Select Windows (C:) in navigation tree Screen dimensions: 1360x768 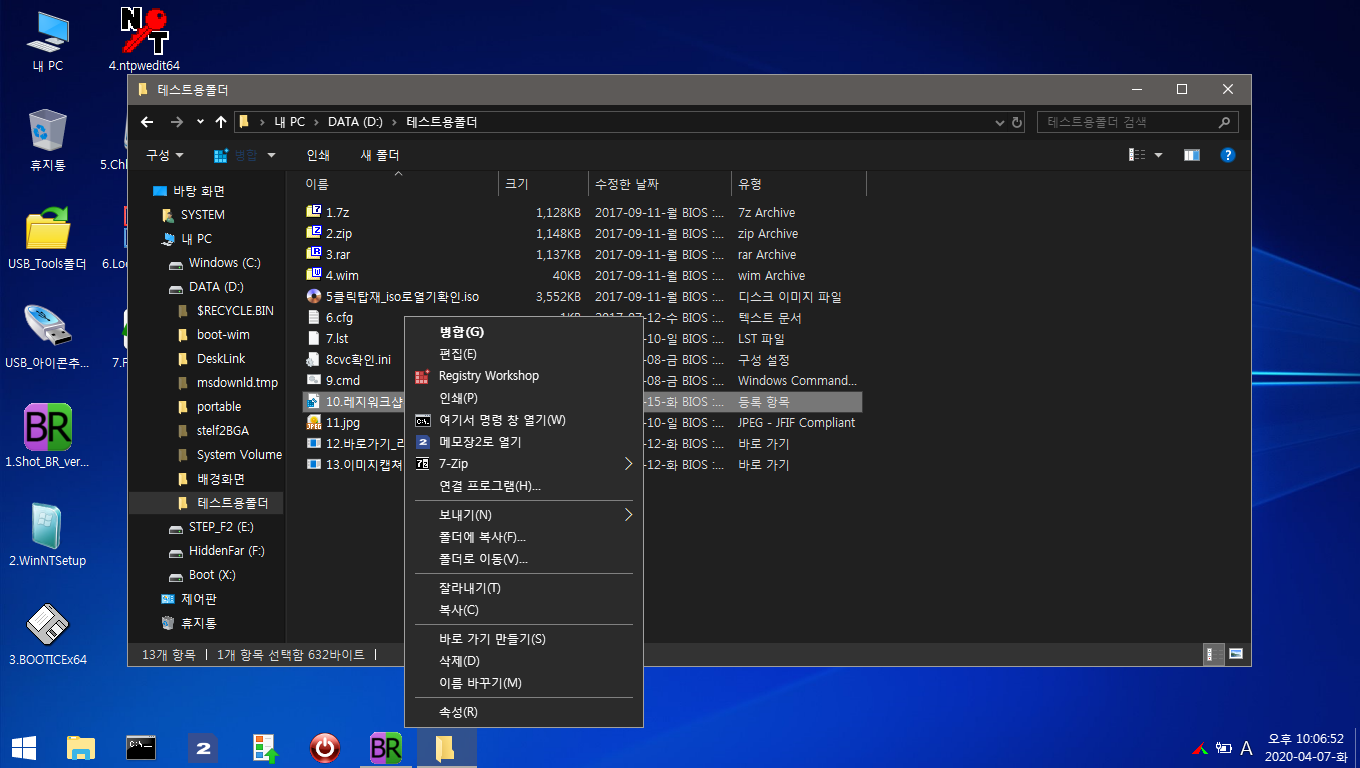224,263
